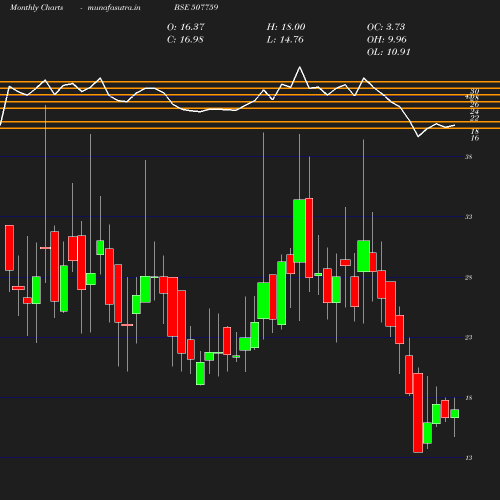Click the rightmost green candle on chart
Screen dimensions: 500x500
455,413
